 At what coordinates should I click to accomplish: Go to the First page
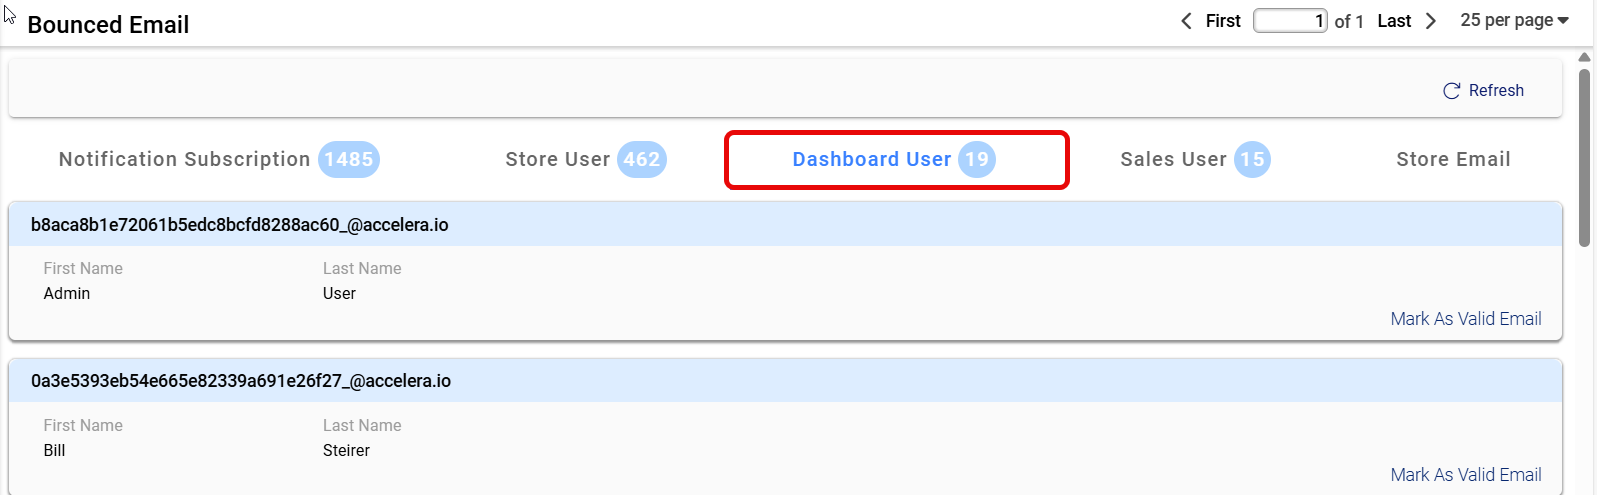point(1222,21)
